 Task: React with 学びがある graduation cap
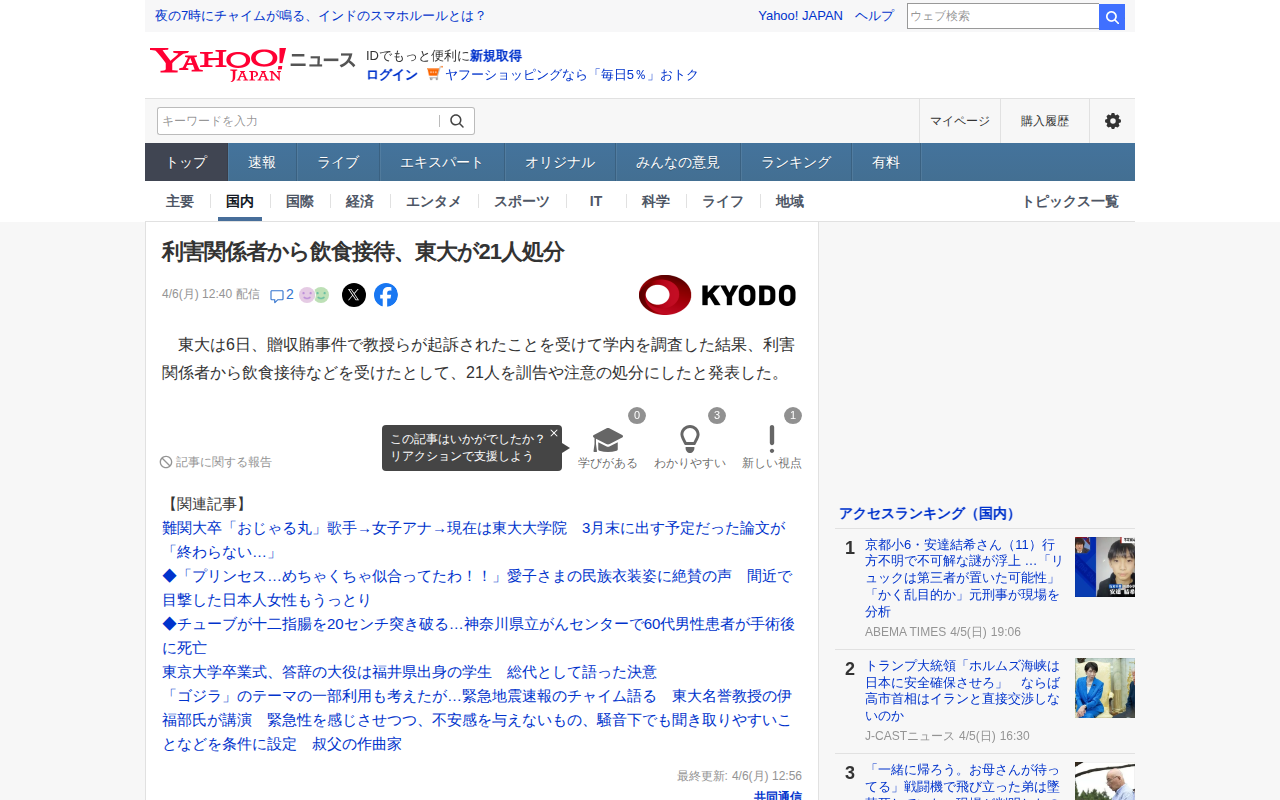click(x=607, y=440)
